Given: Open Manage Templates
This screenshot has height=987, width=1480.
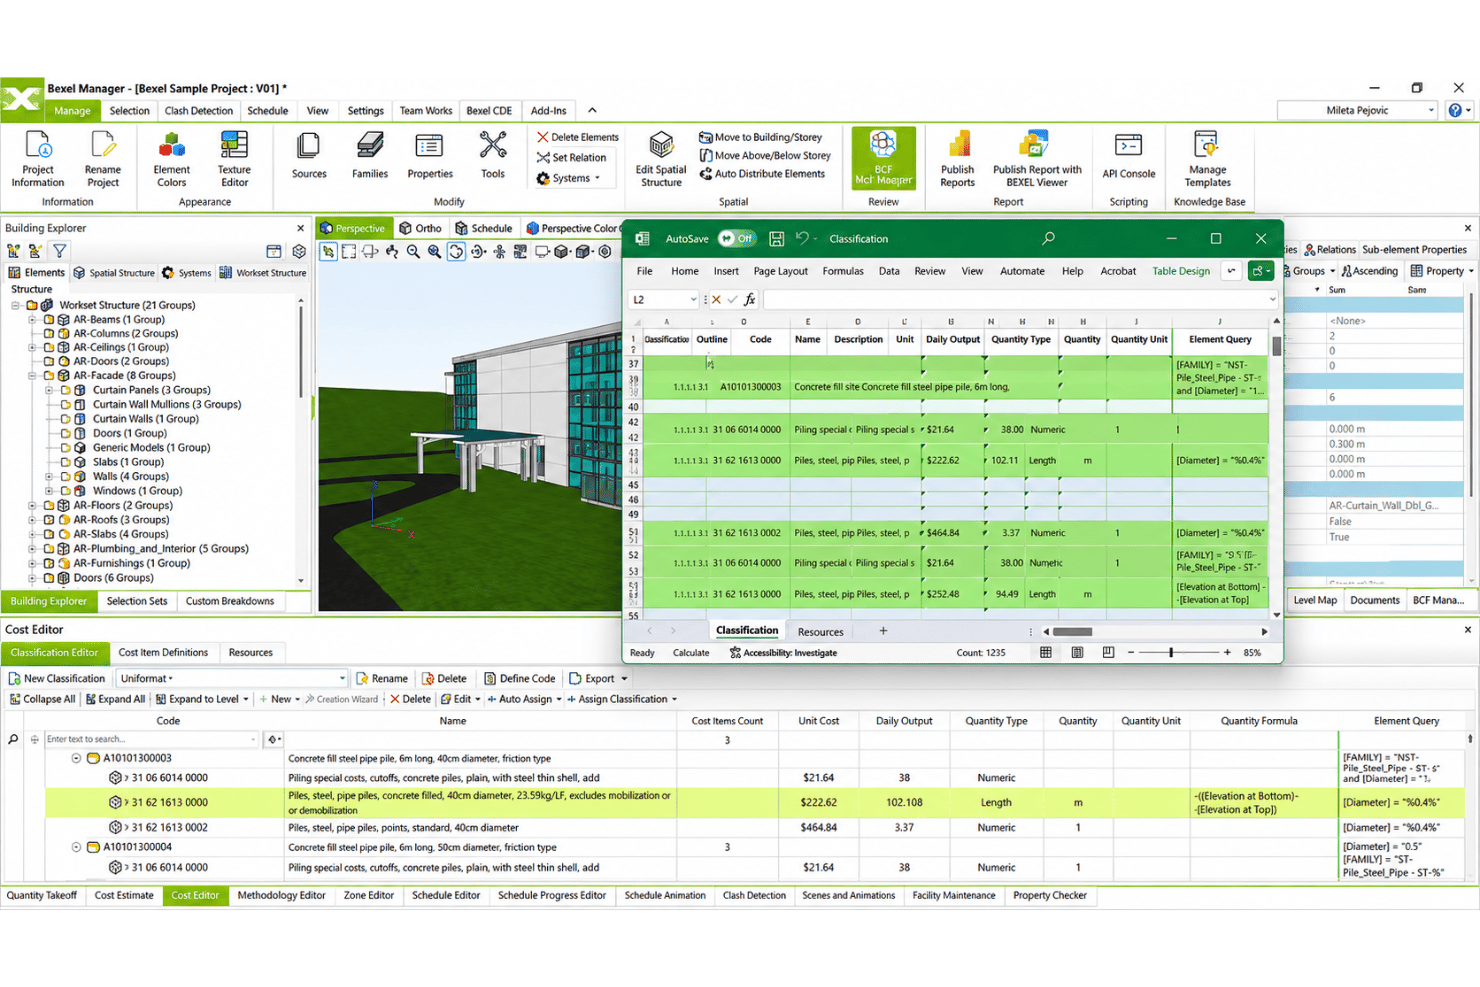Looking at the screenshot, I should [1208, 159].
